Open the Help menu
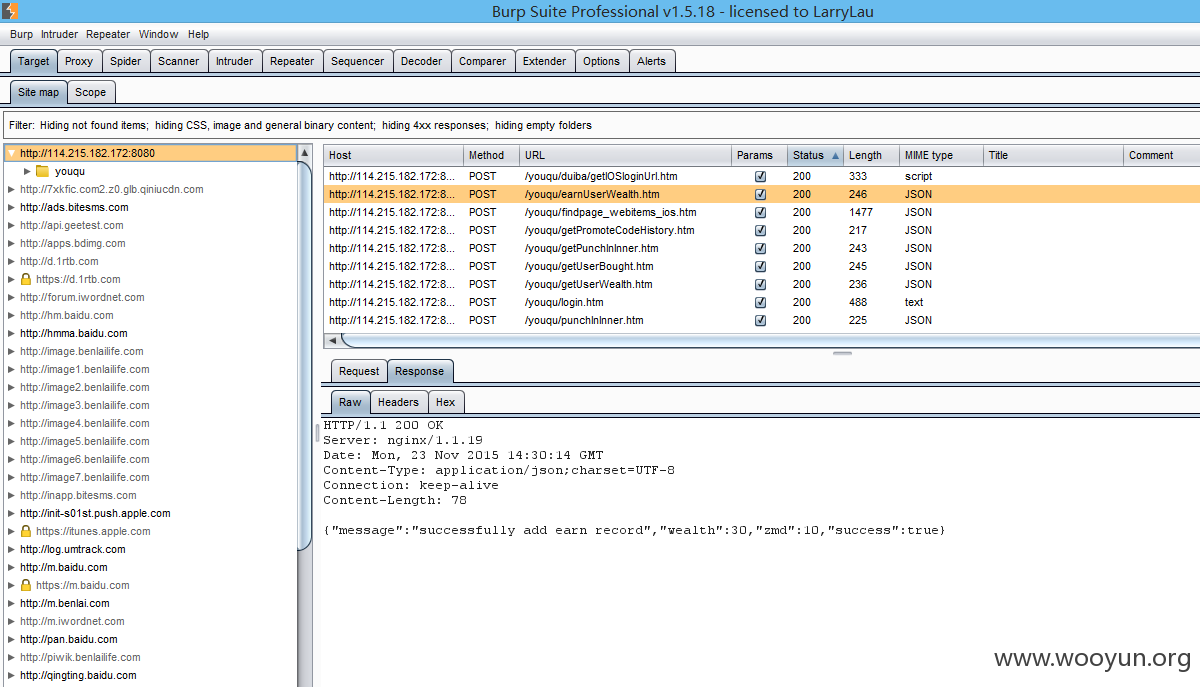Viewport: 1200px width, 687px height. coord(198,34)
